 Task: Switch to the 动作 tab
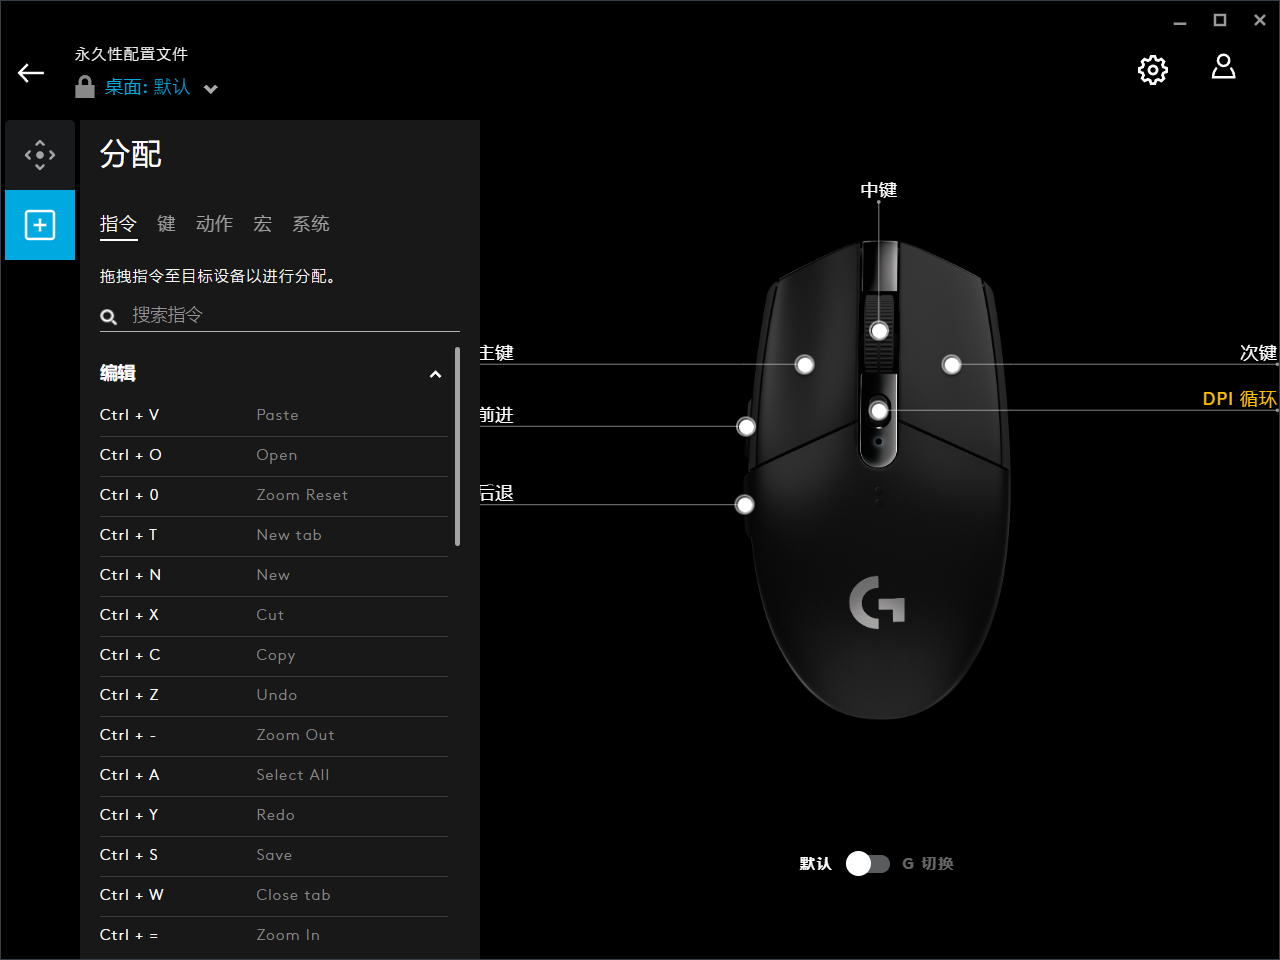(214, 224)
